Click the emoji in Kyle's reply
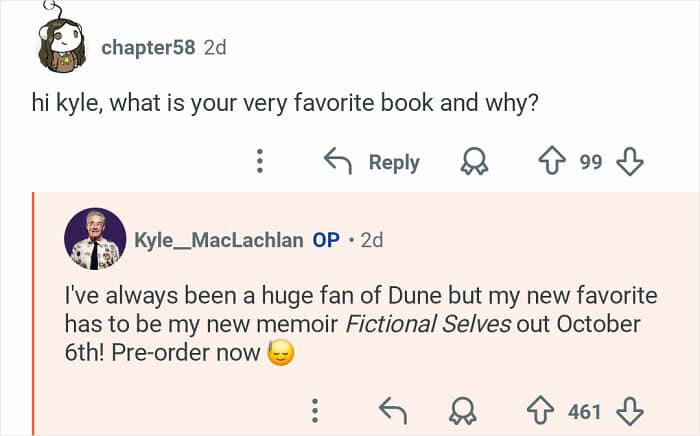This screenshot has width=700, height=436. click(281, 353)
